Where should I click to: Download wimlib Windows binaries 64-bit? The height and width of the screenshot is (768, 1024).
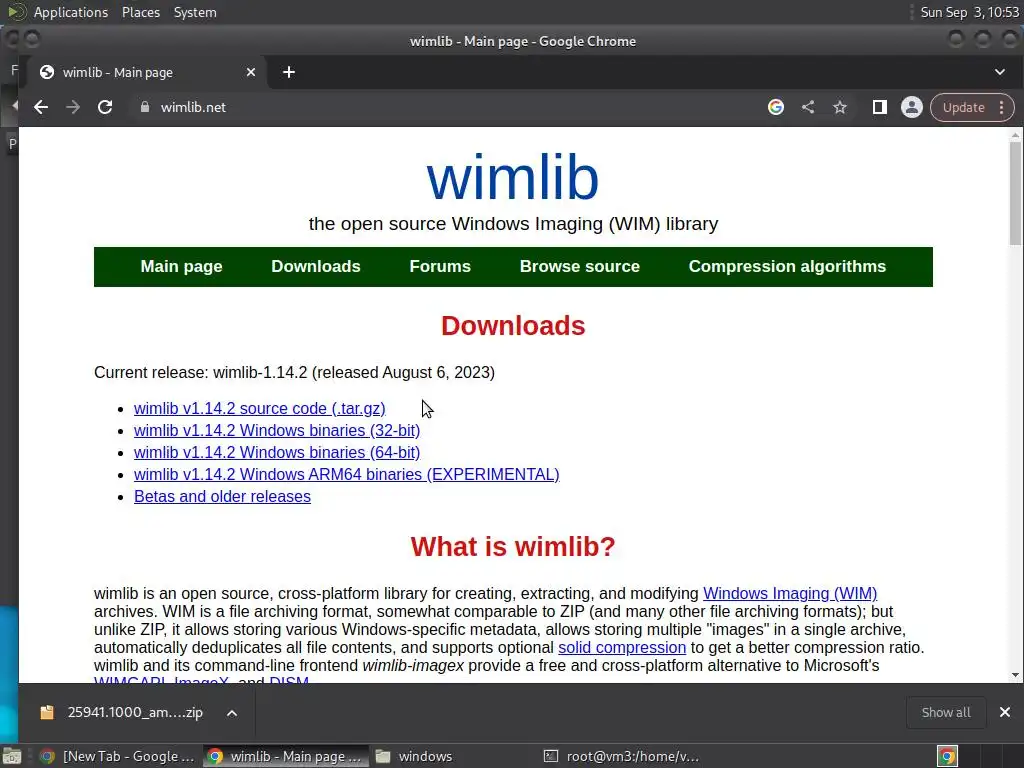[277, 453]
